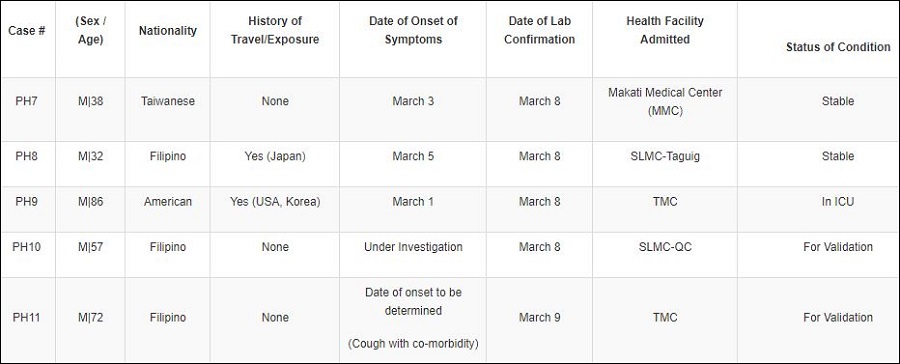Click the Yes (Japan) travel history cell
Image resolution: width=900 pixels, height=364 pixels.
coord(275,156)
